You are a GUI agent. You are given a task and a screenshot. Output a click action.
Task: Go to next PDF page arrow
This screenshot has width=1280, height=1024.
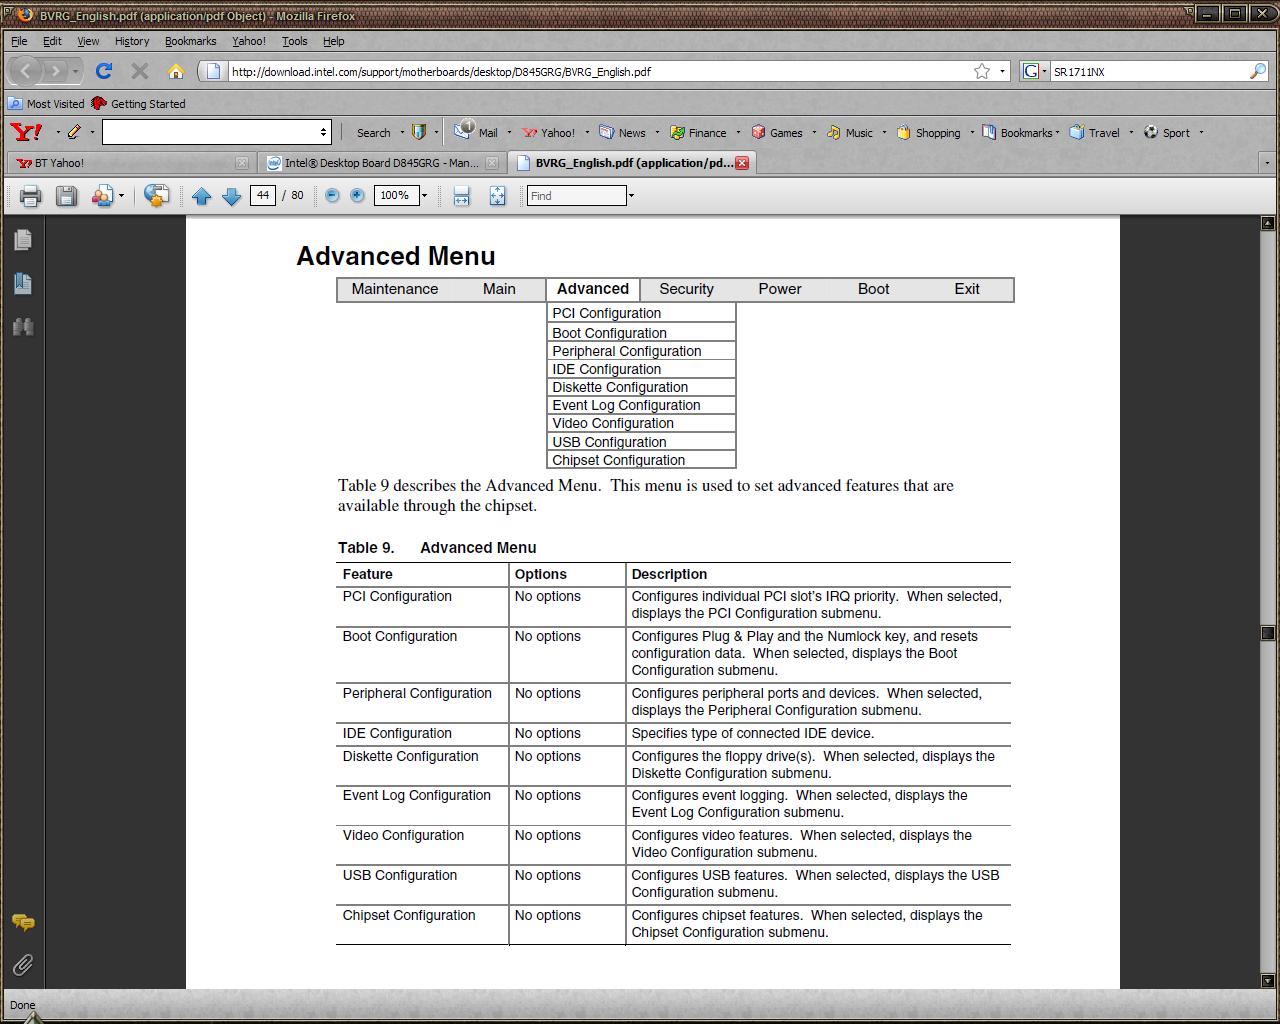click(231, 196)
